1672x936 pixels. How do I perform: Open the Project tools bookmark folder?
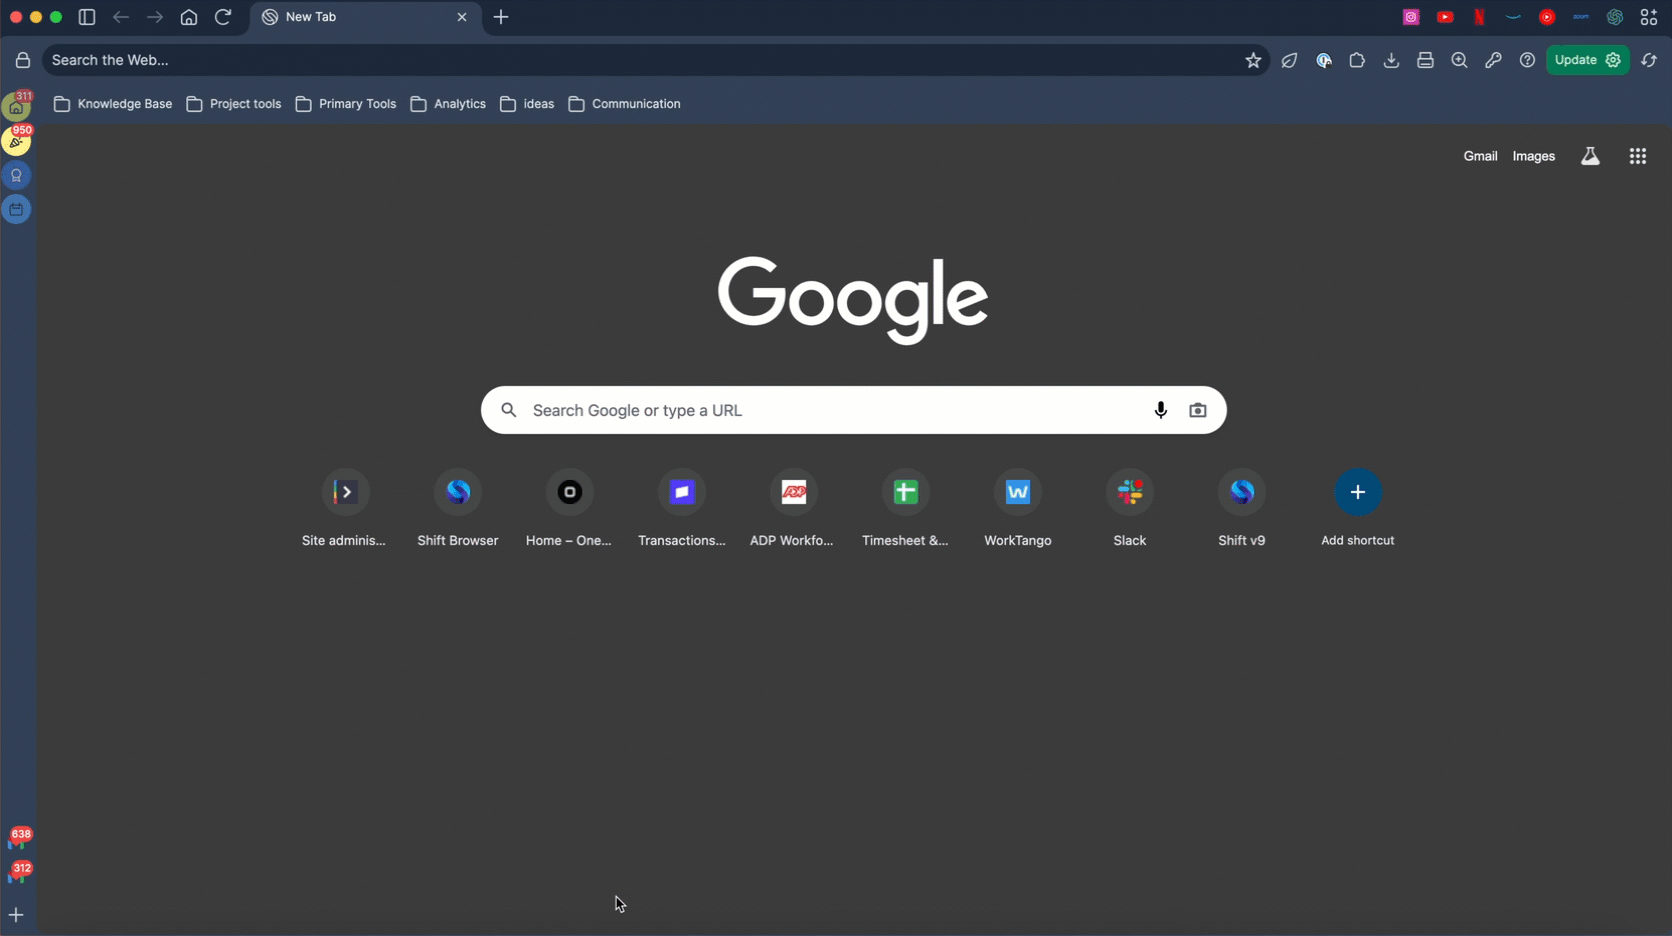click(x=234, y=104)
